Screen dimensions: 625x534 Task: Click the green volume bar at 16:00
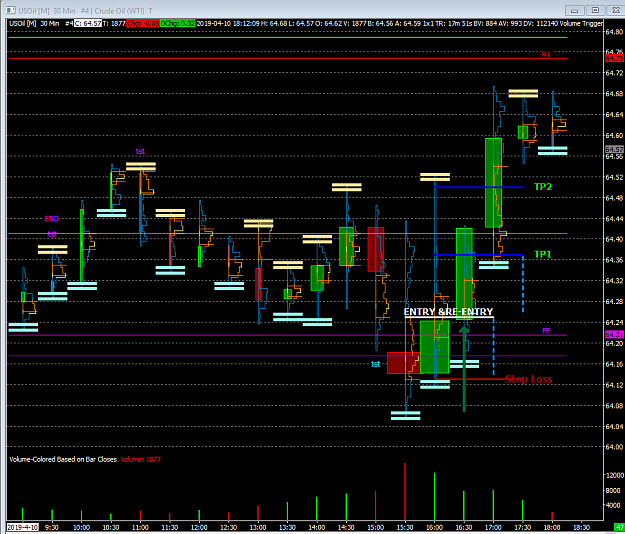pos(434,496)
